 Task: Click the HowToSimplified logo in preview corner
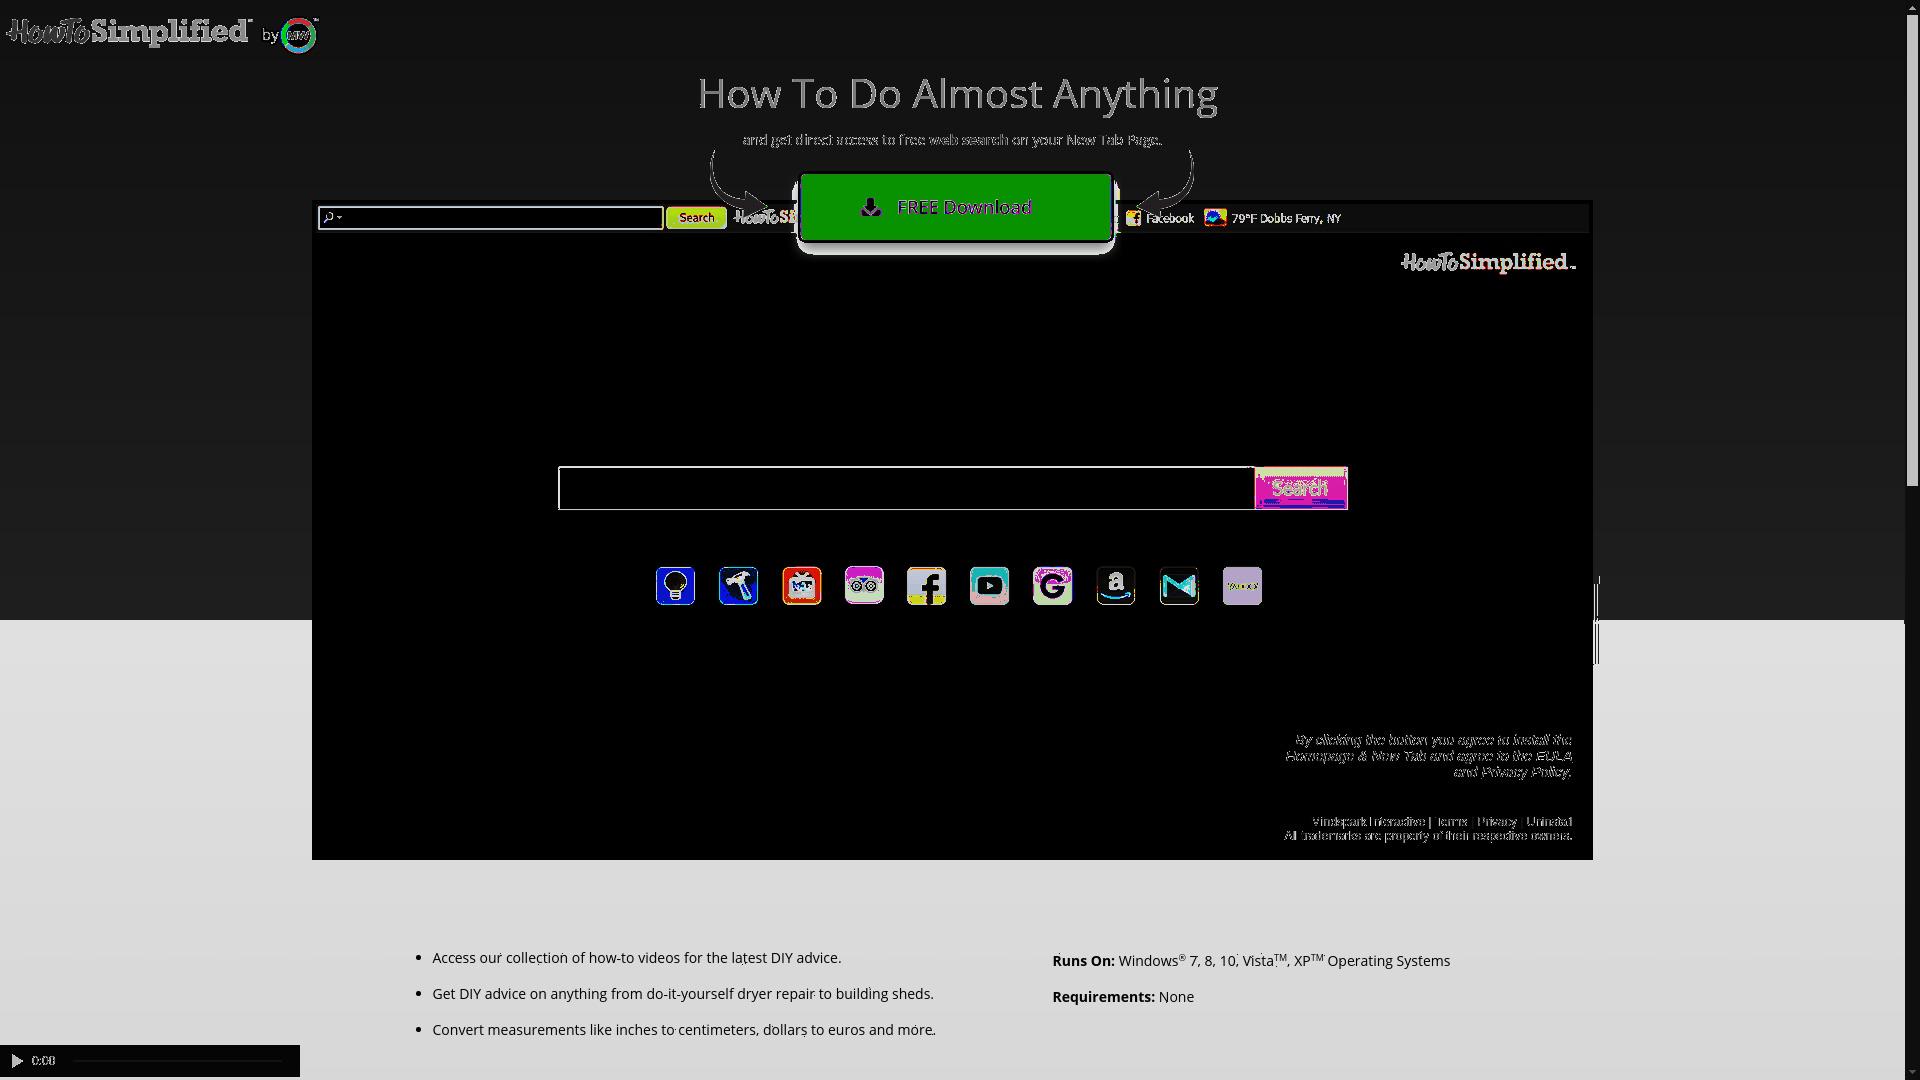(1488, 262)
